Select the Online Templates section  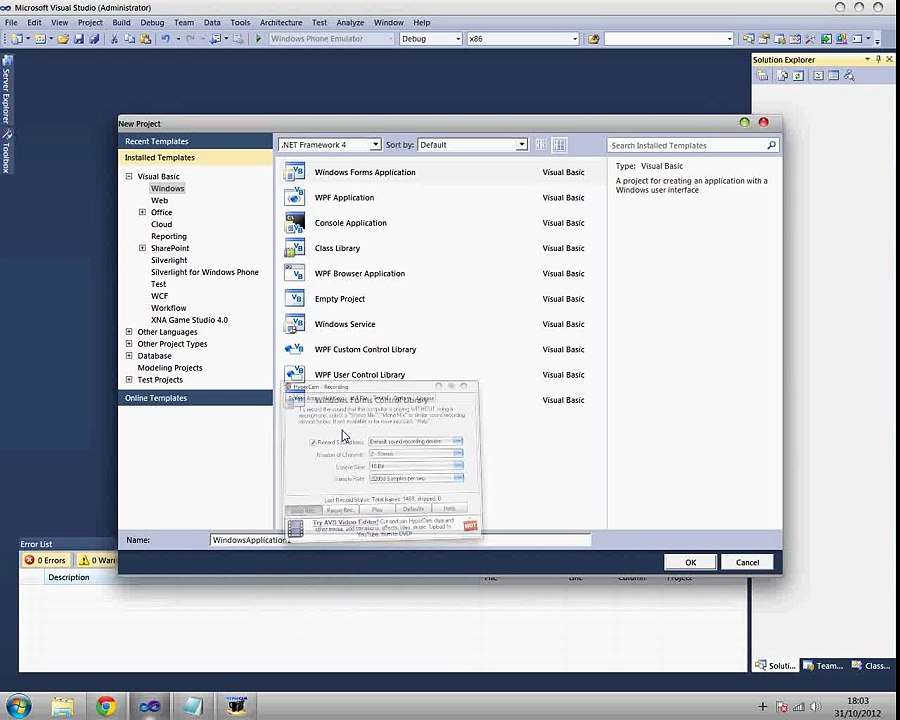point(195,398)
